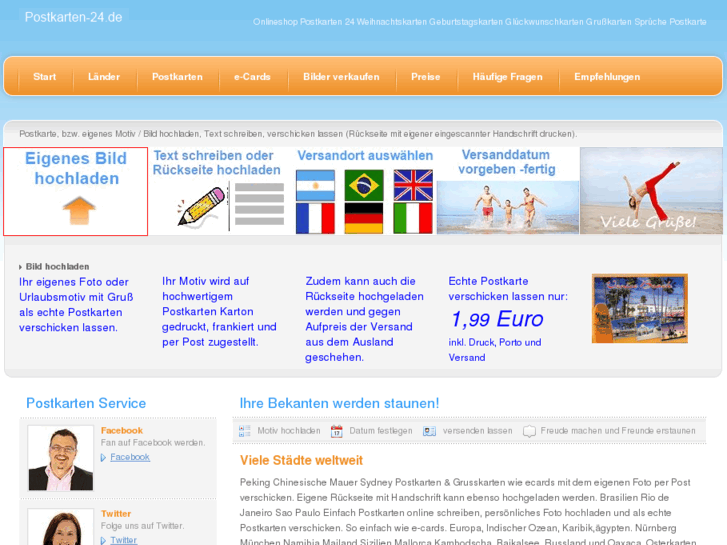Select the France flag

[315, 218]
